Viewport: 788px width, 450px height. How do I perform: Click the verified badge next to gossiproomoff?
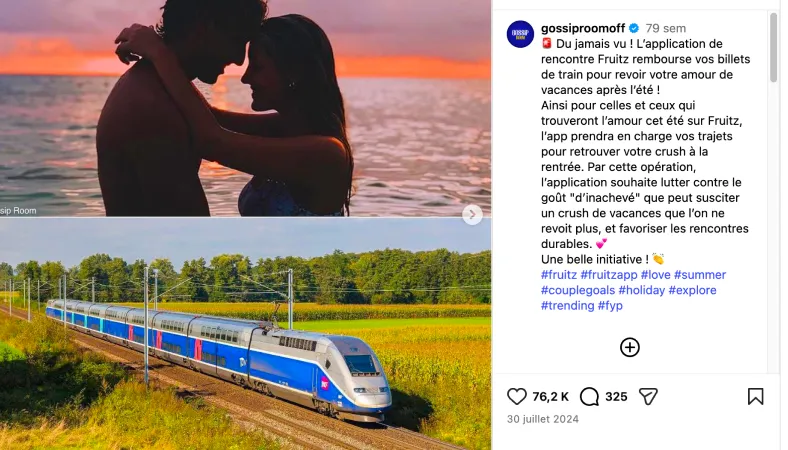click(633, 29)
